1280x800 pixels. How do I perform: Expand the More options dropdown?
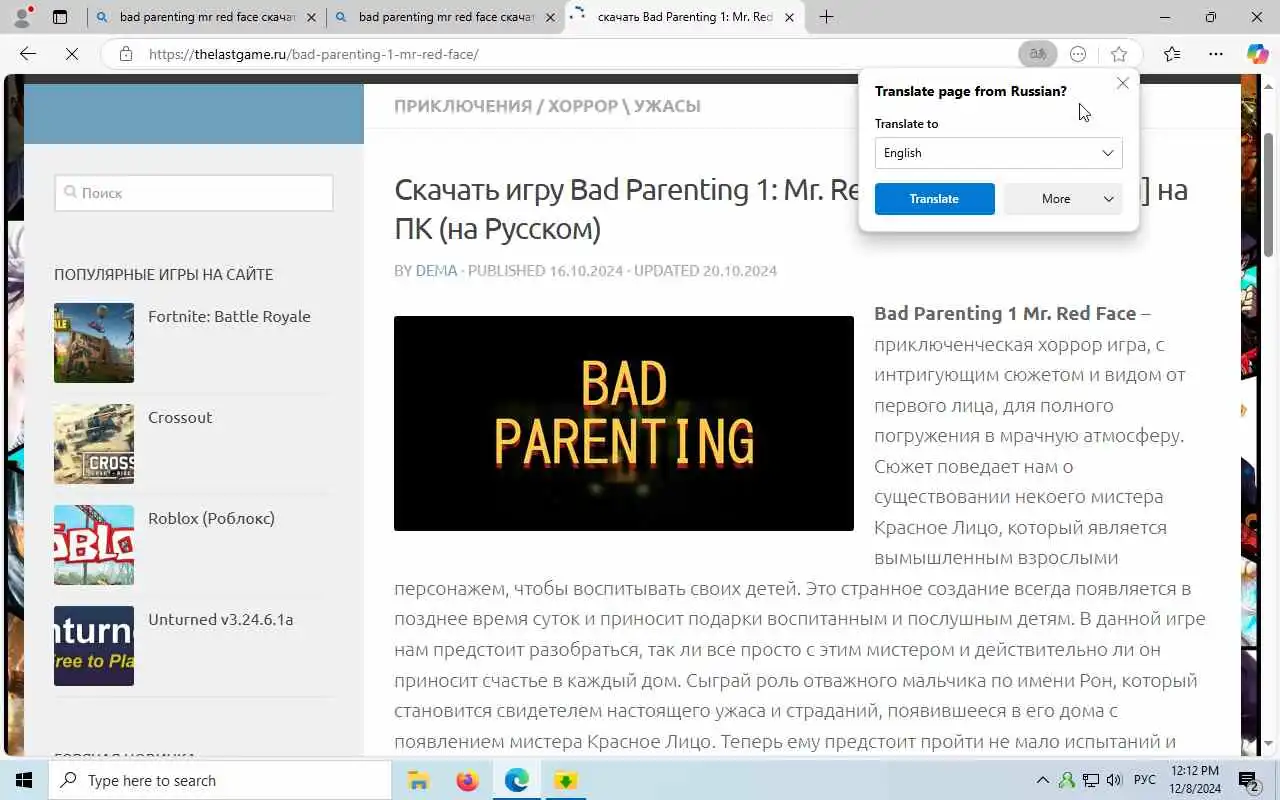point(1063,199)
